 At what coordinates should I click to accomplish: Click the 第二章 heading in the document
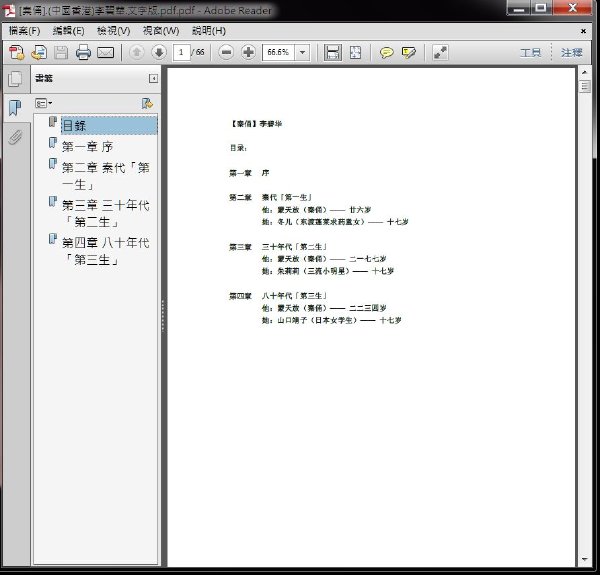(x=240, y=197)
